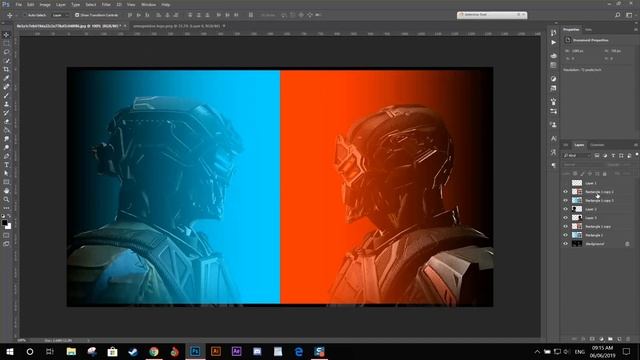Toggle the Auto-Select checkbox
640x360 pixels.
point(25,15)
